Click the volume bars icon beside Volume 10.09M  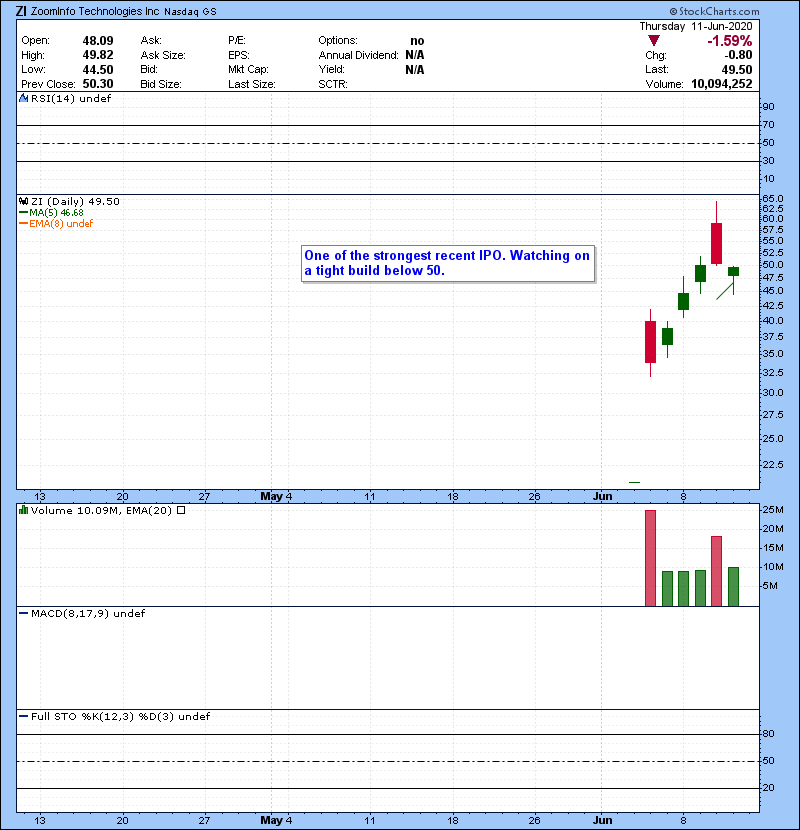pyautogui.click(x=23, y=510)
